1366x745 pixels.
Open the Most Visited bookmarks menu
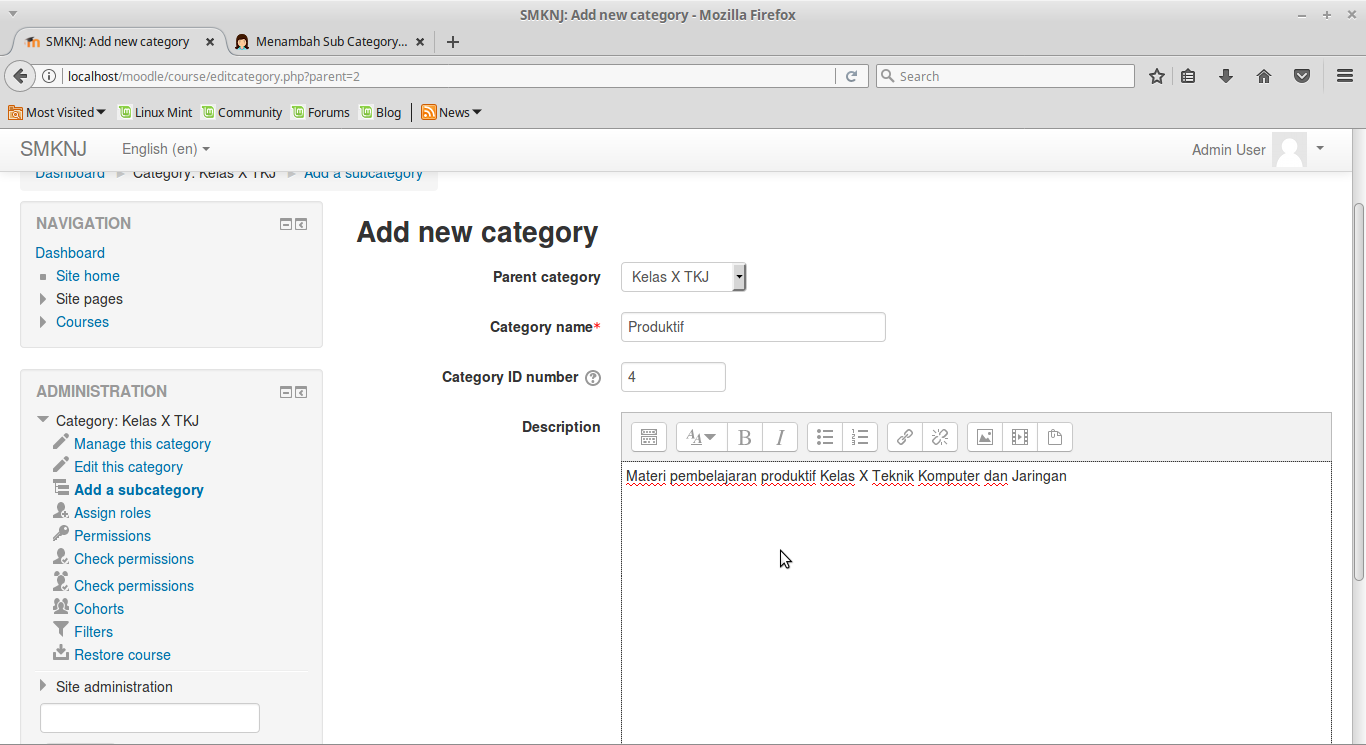click(x=58, y=112)
